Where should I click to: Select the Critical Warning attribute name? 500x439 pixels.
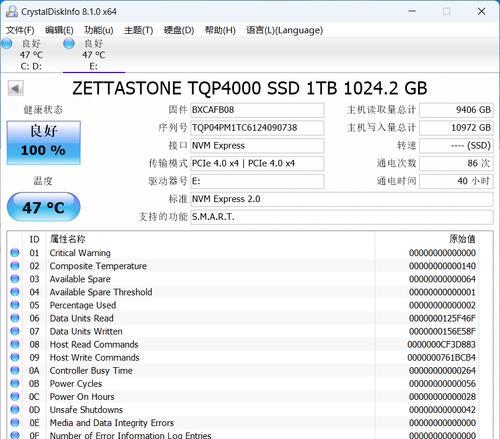pos(80,253)
